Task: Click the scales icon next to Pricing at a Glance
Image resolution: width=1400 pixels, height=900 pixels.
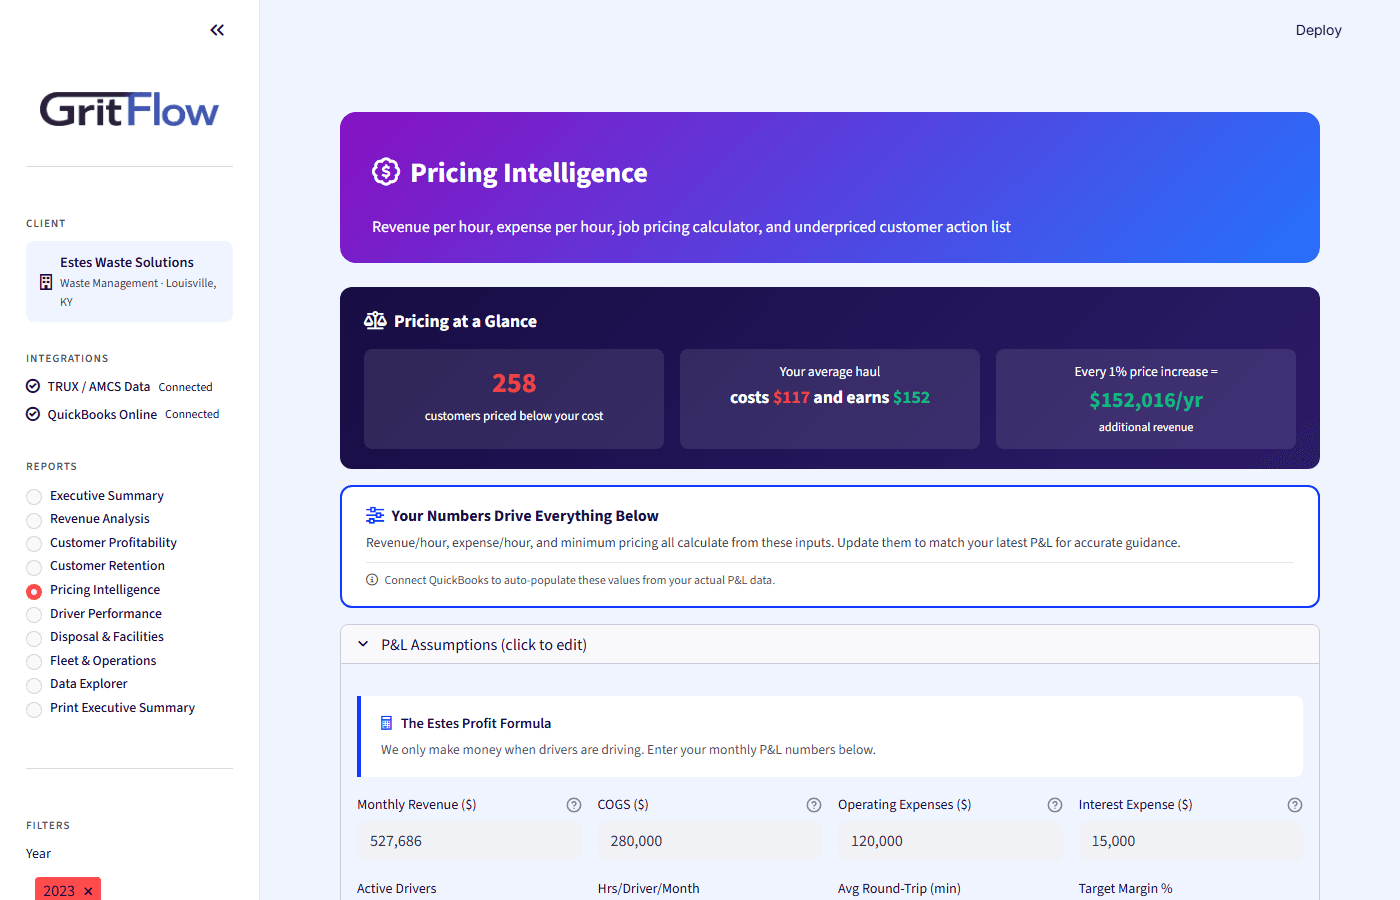Action: [375, 320]
